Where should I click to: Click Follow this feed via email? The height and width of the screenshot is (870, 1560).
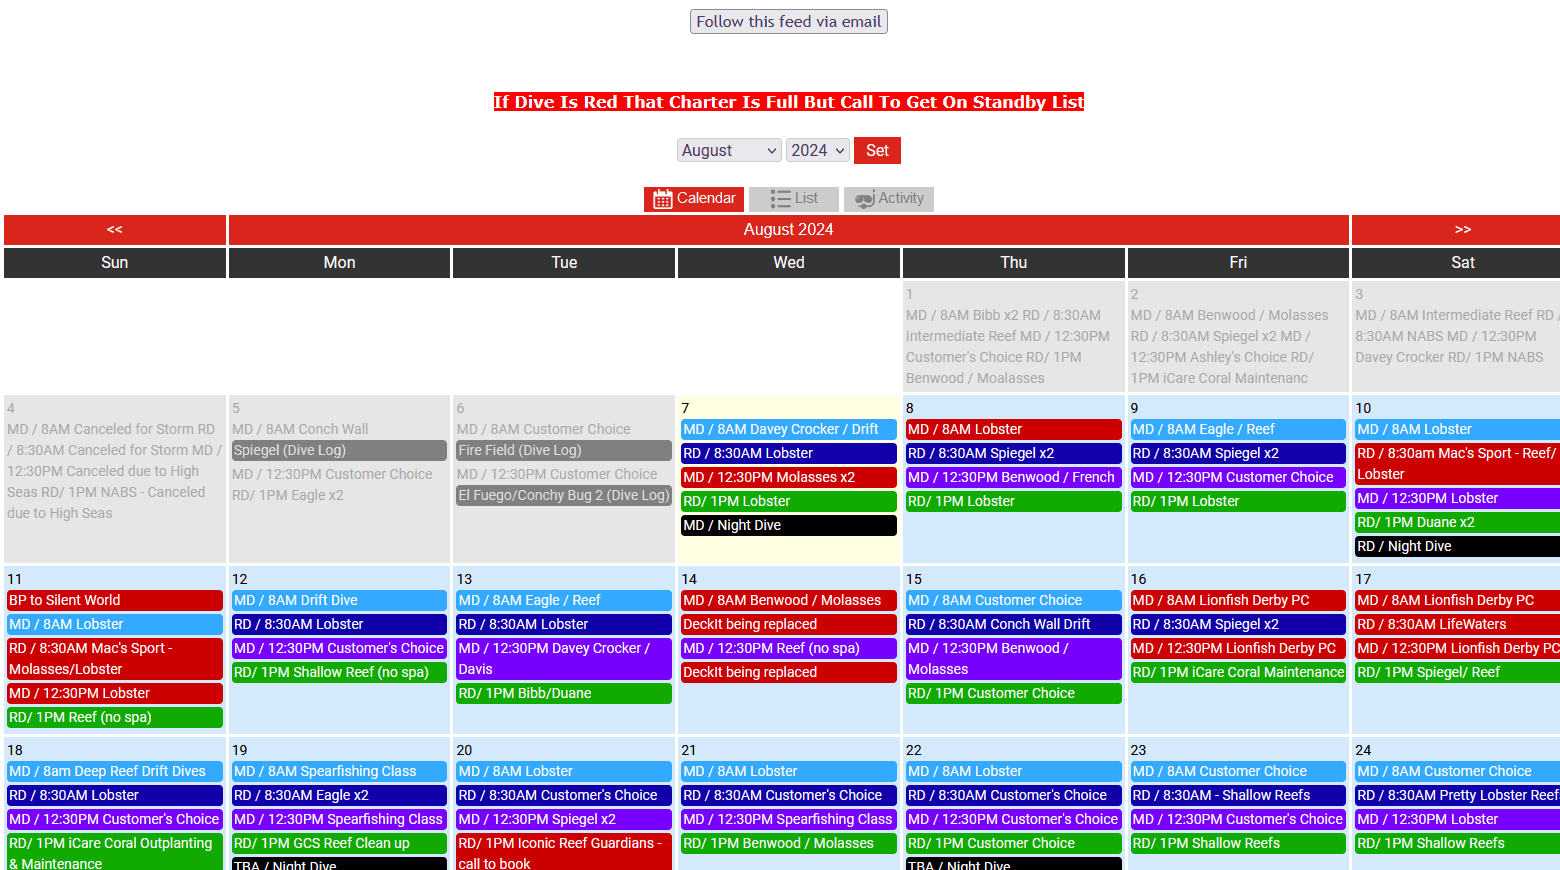788,22
